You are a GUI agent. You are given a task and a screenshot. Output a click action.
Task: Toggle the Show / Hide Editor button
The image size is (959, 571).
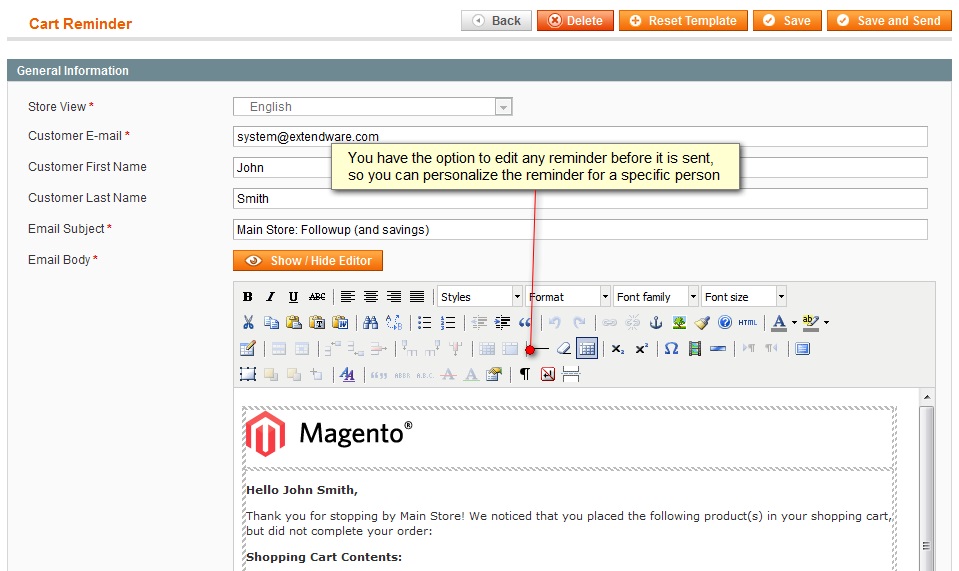(308, 261)
